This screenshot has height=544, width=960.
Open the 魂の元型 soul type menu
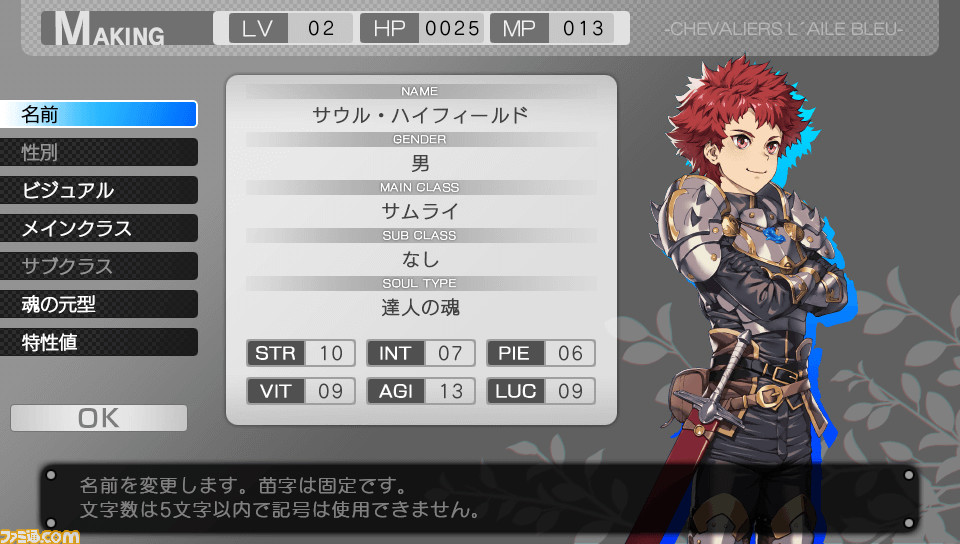point(99,304)
